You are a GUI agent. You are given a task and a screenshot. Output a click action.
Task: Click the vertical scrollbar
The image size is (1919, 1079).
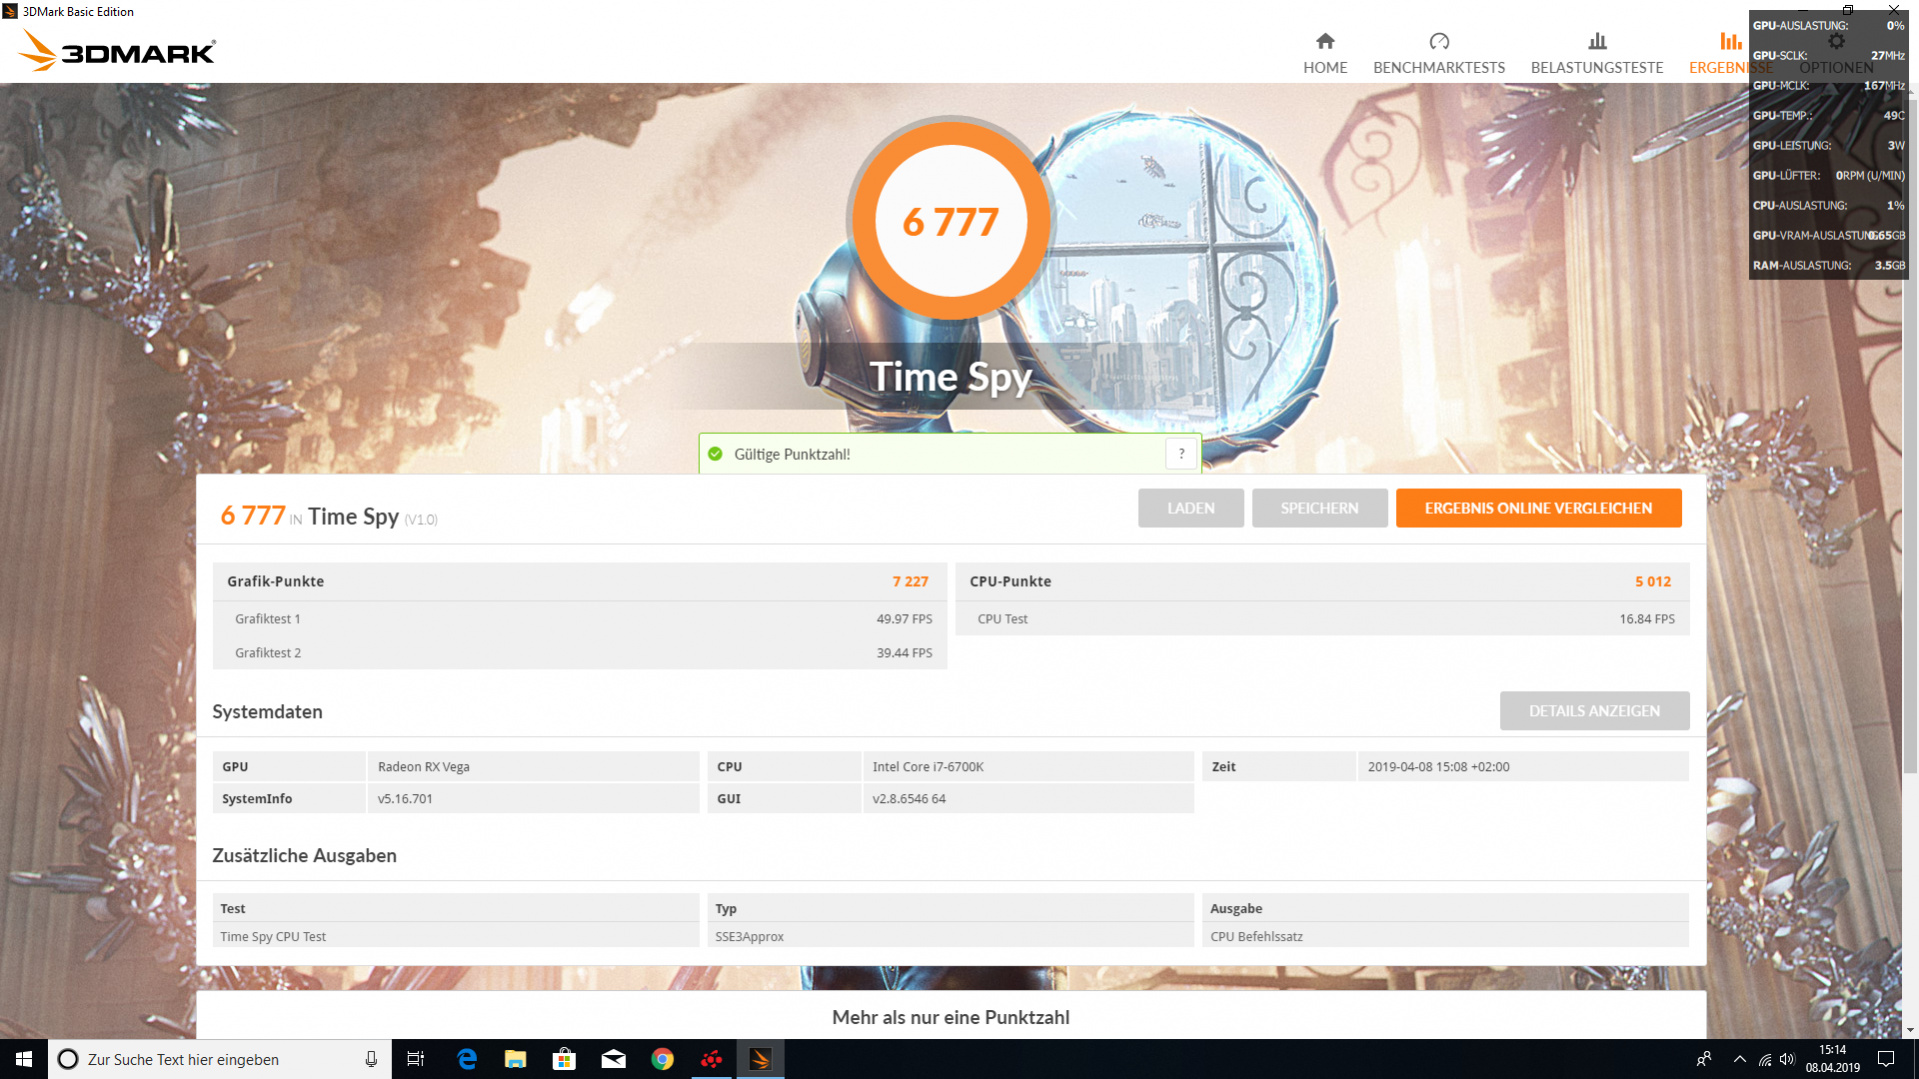tap(1910, 435)
